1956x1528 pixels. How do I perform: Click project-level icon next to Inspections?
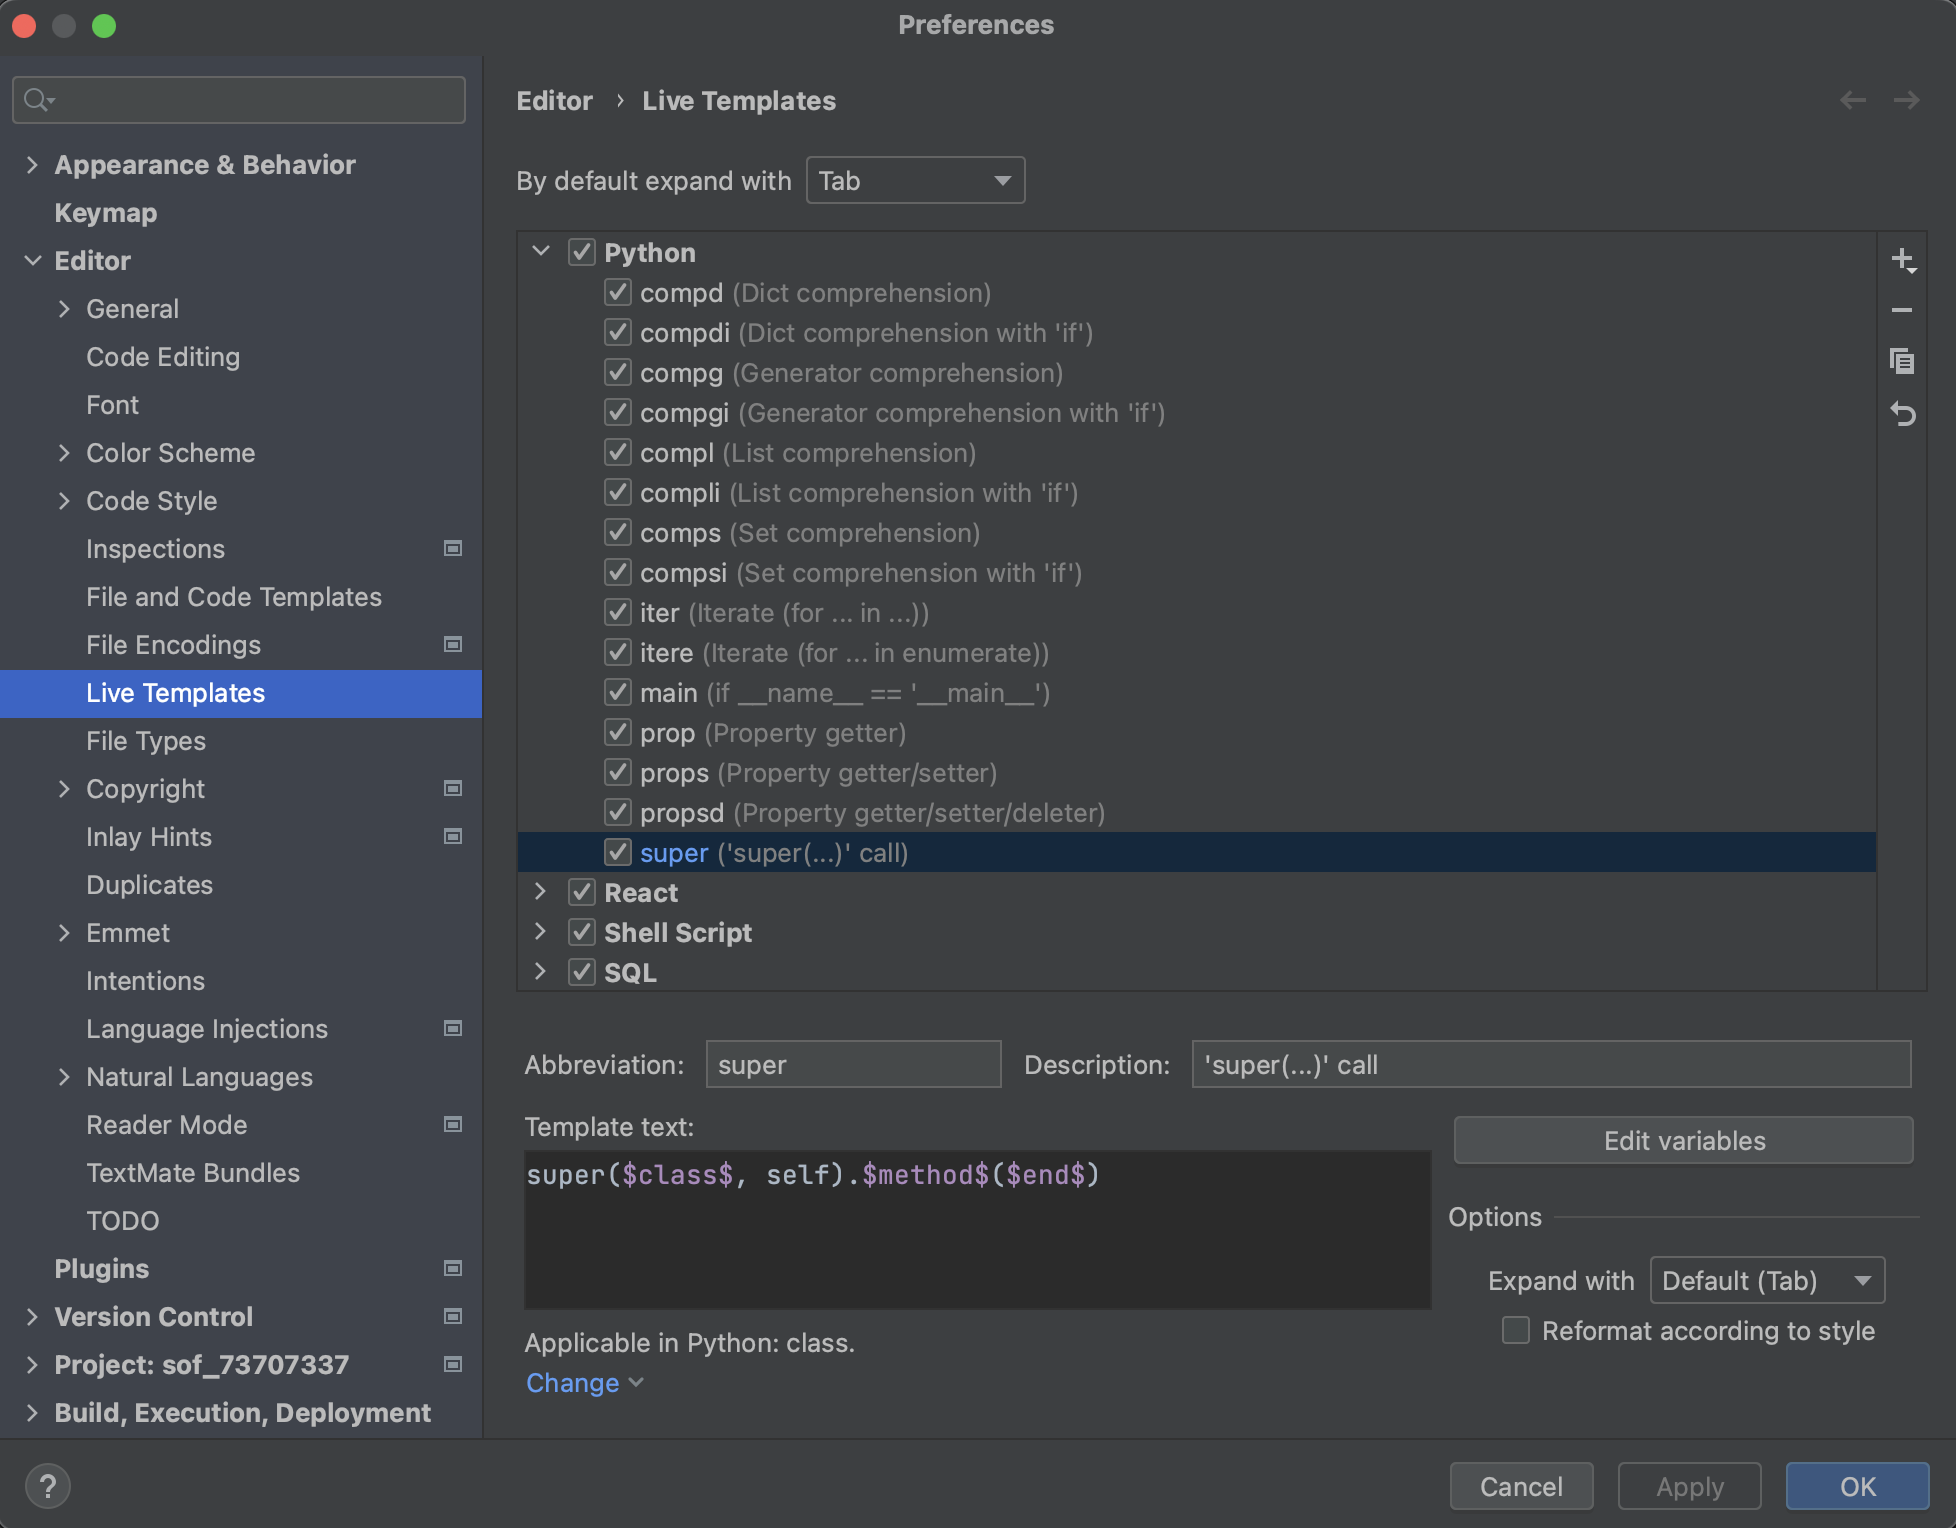coord(453,548)
